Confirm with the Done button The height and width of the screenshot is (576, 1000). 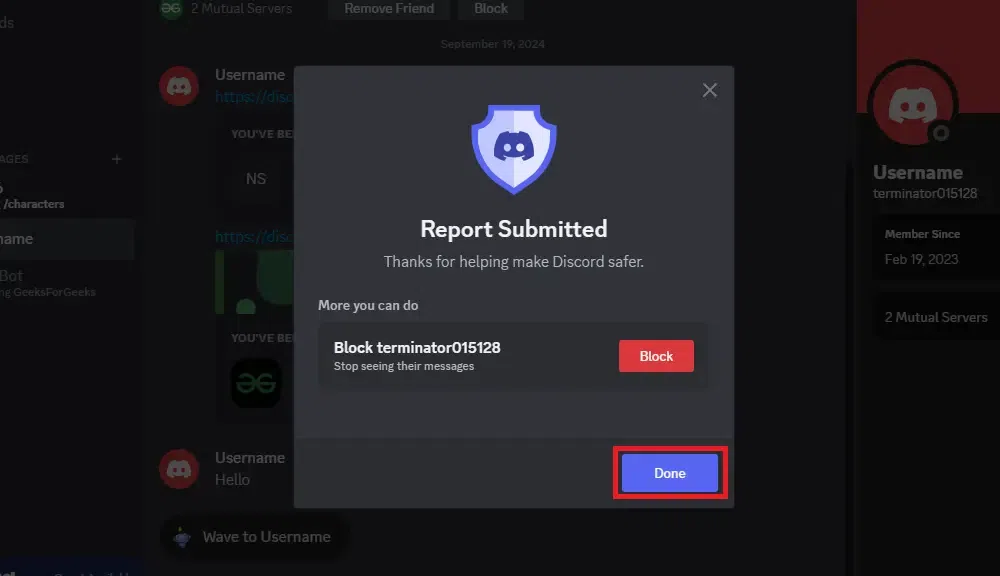670,473
